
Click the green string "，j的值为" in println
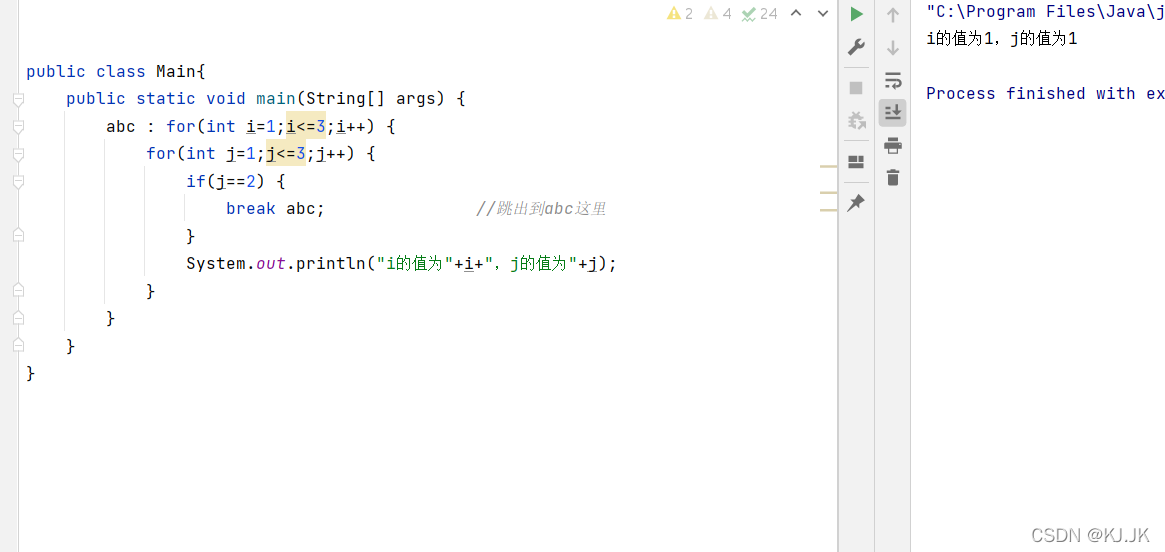532,264
